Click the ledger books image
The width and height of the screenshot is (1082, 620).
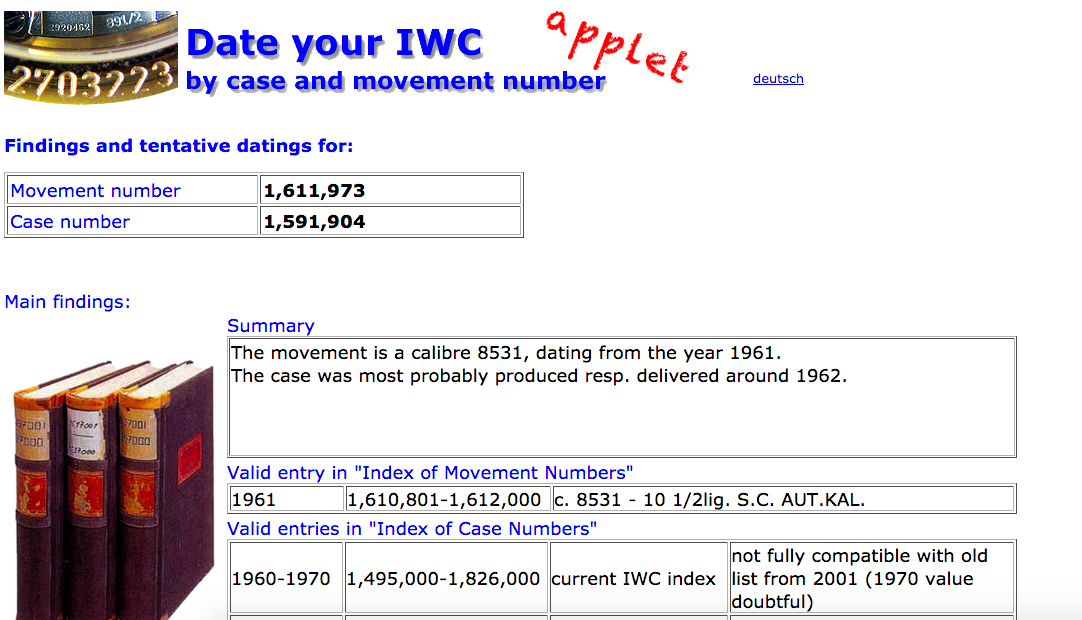pos(114,489)
